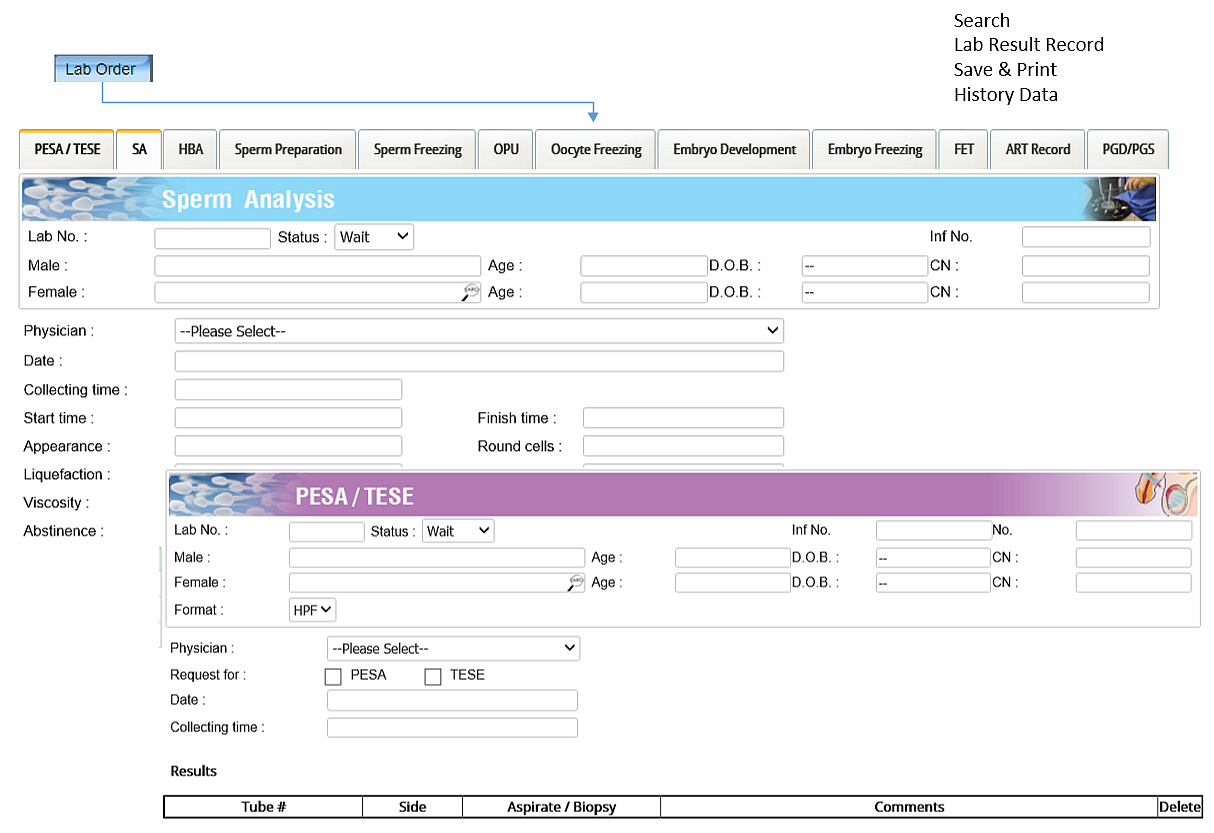Viewport: 1214px width, 833px height.
Task: Open the PESA / TESE Physician dropdown
Action: click(453, 648)
